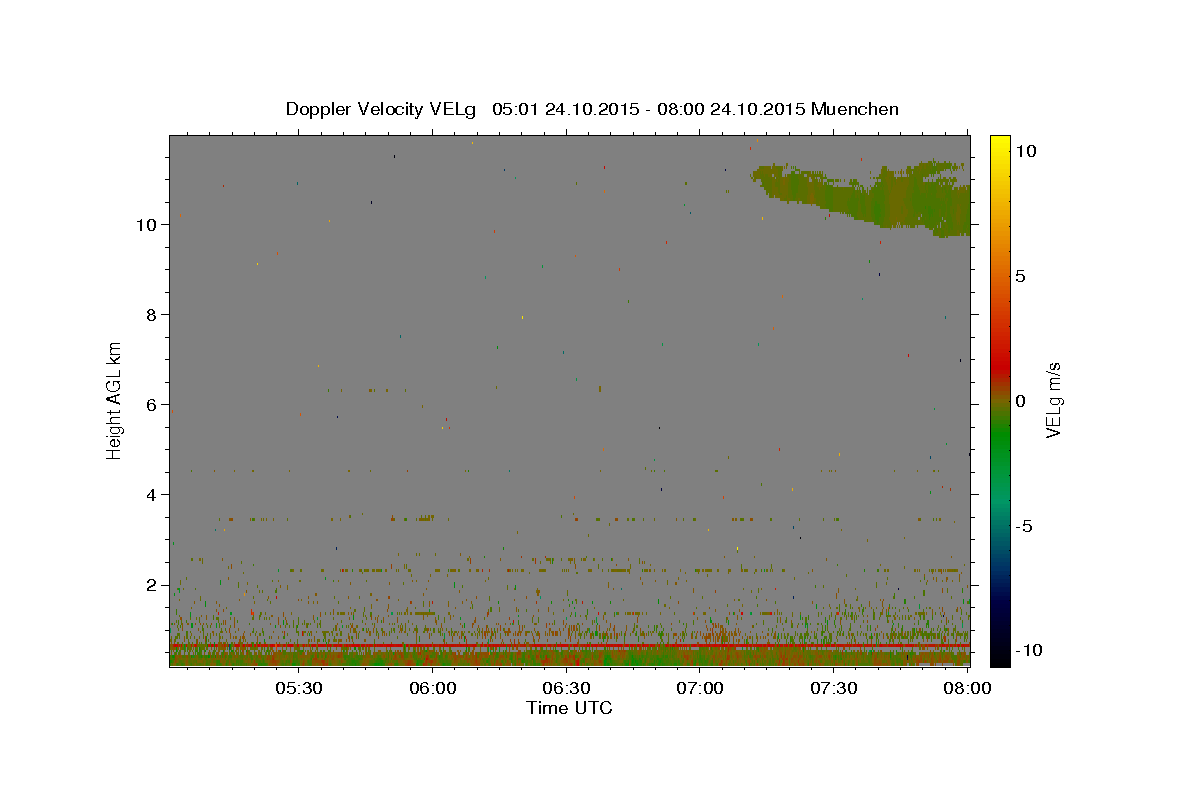Click the 07:30 time tick label
Image resolution: width=1200 pixels, height=800 pixels.
point(834,688)
